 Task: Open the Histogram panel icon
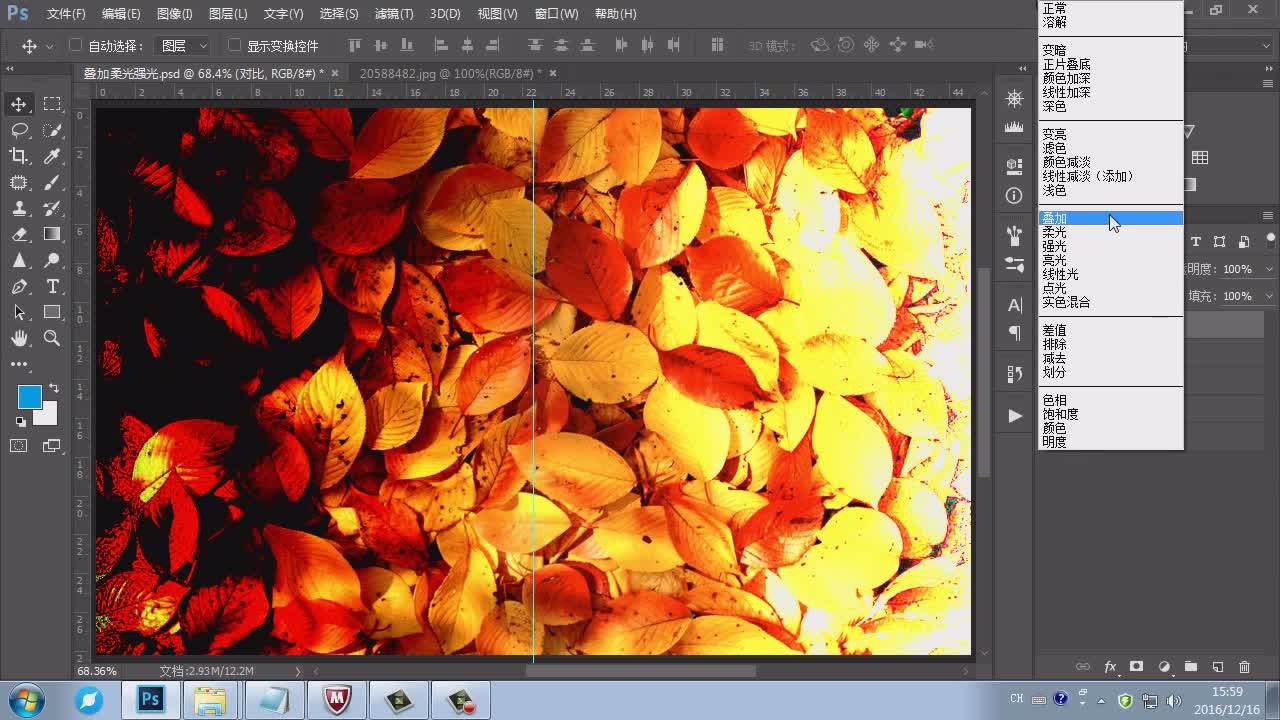coord(1014,126)
